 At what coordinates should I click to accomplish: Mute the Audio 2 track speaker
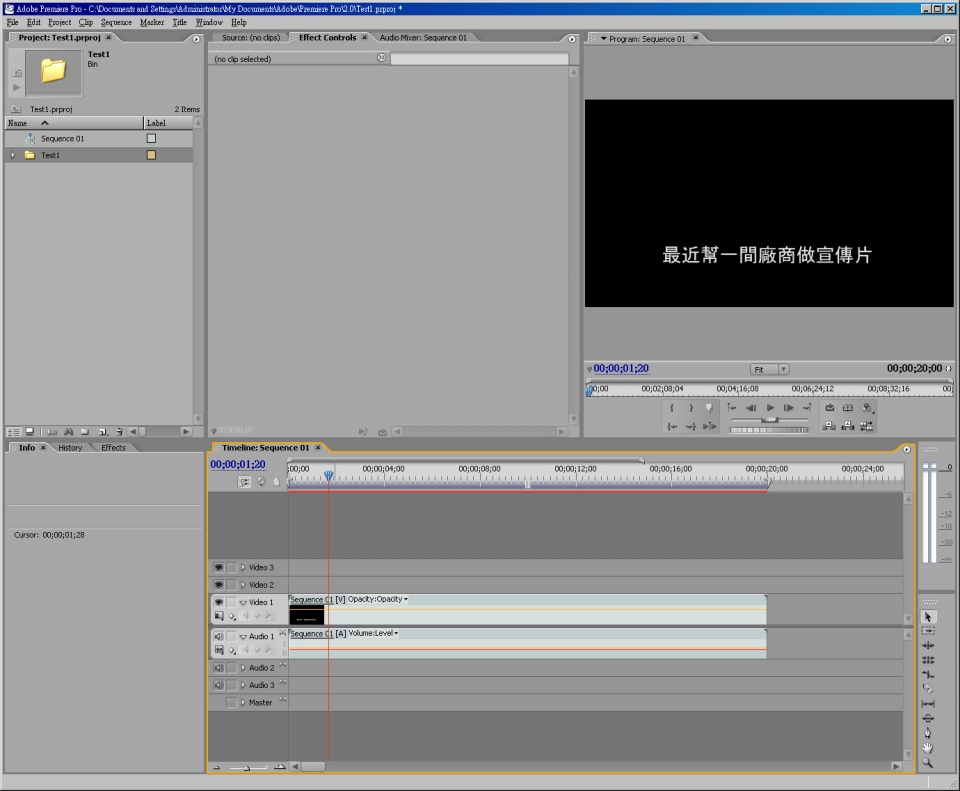pos(218,668)
